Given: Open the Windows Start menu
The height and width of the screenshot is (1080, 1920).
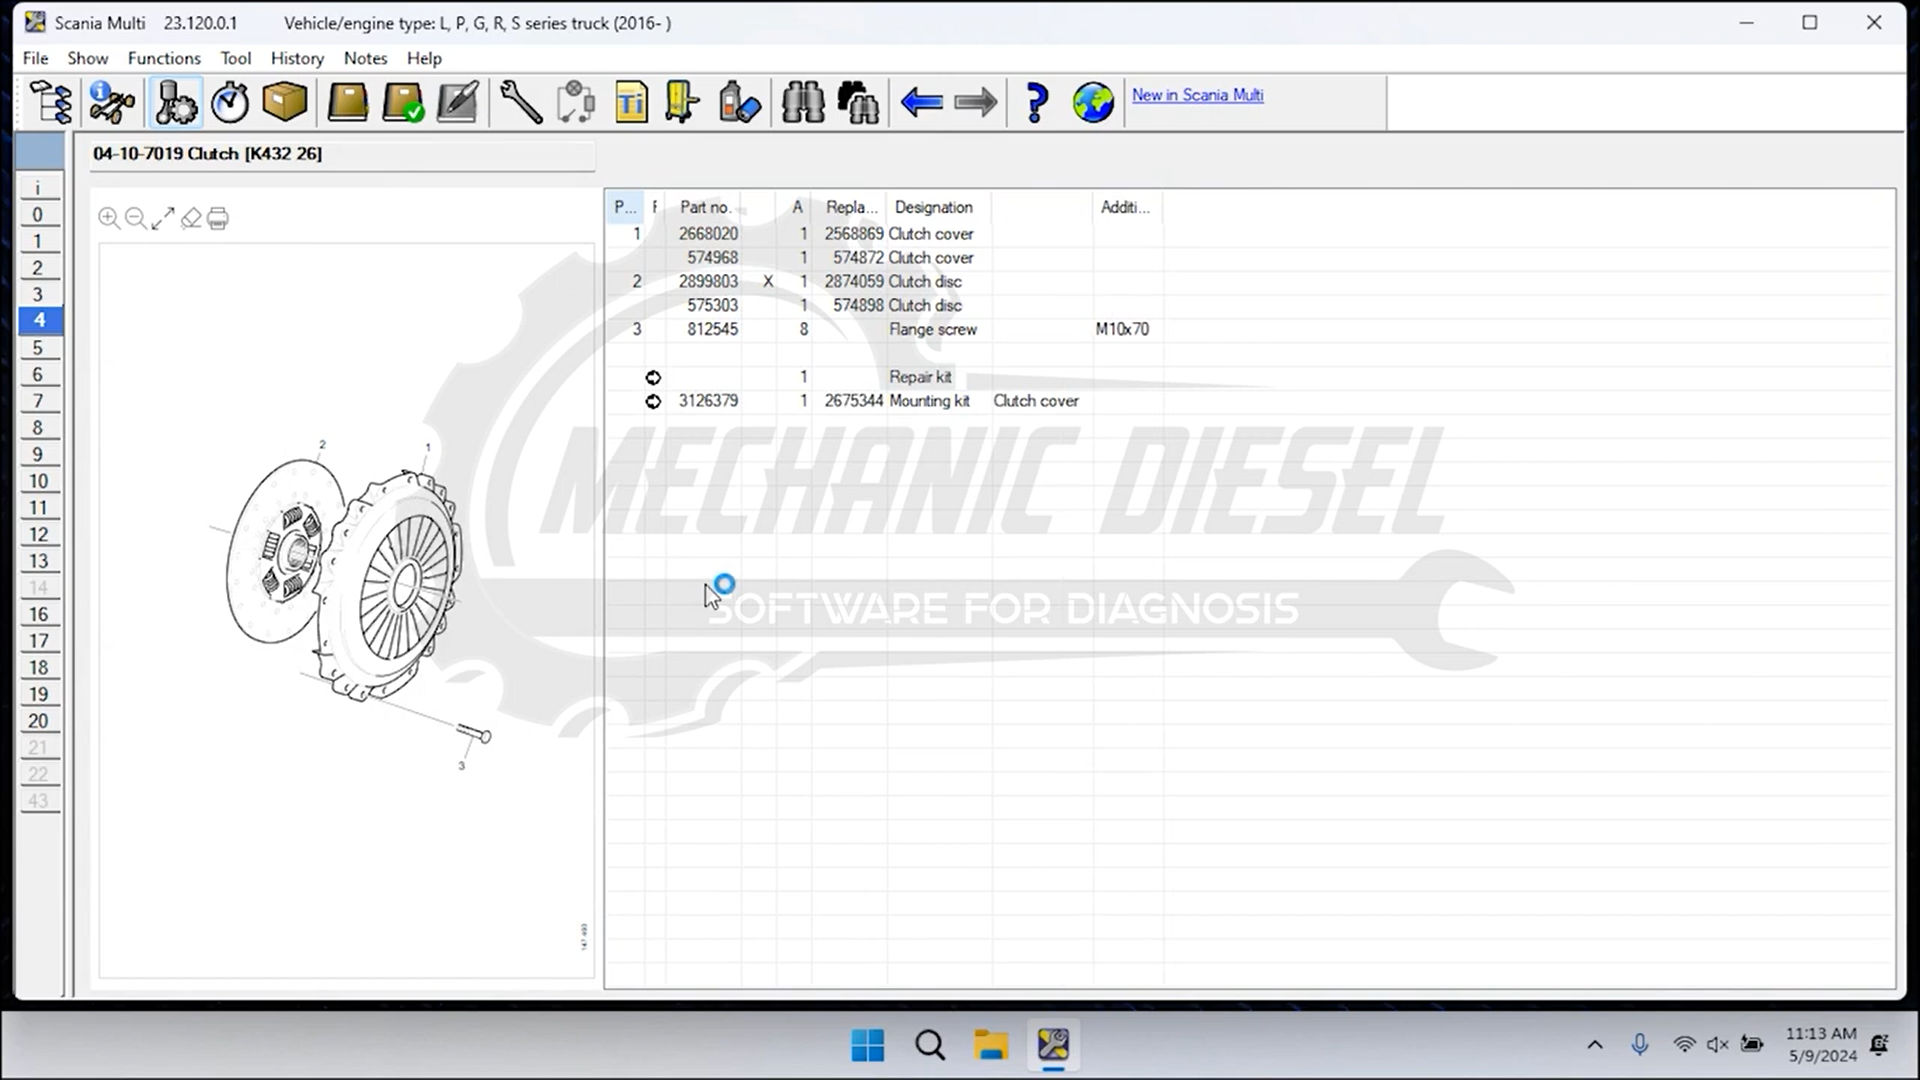Looking at the screenshot, I should tap(867, 1045).
